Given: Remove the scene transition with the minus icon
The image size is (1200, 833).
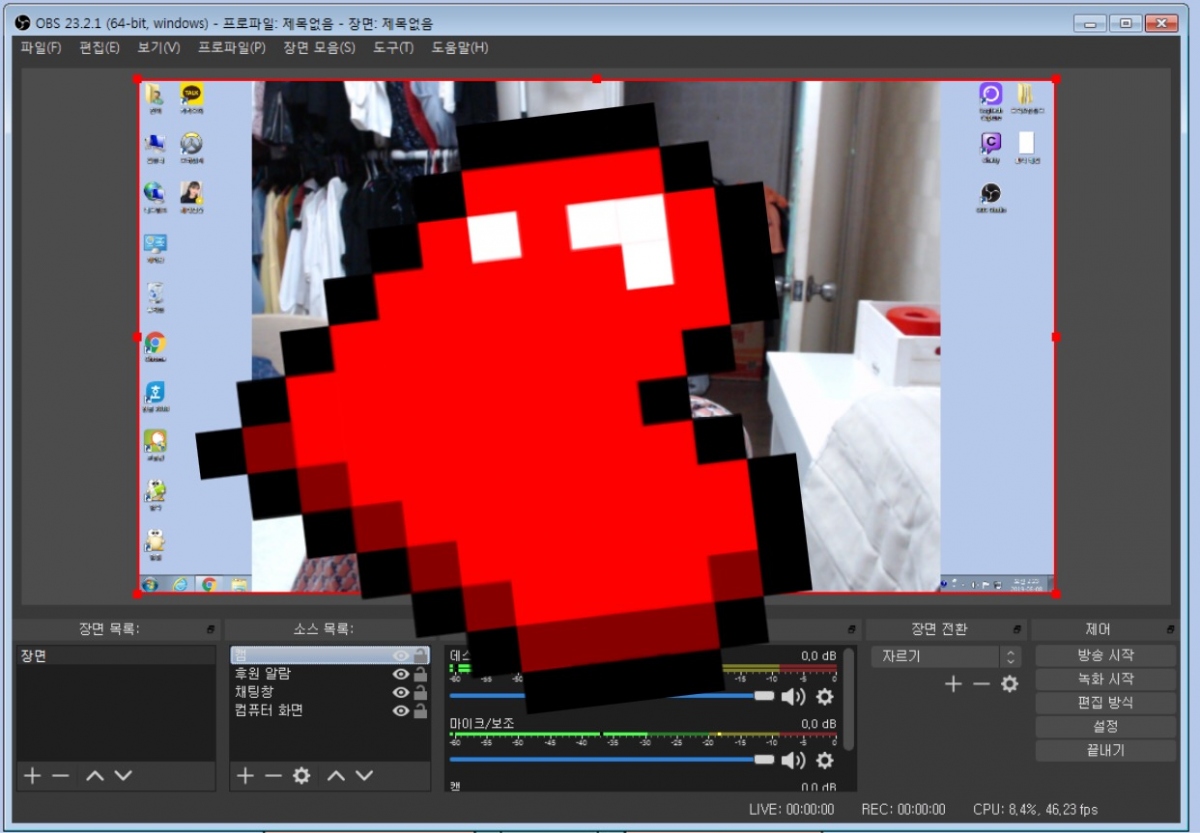Looking at the screenshot, I should [x=981, y=684].
